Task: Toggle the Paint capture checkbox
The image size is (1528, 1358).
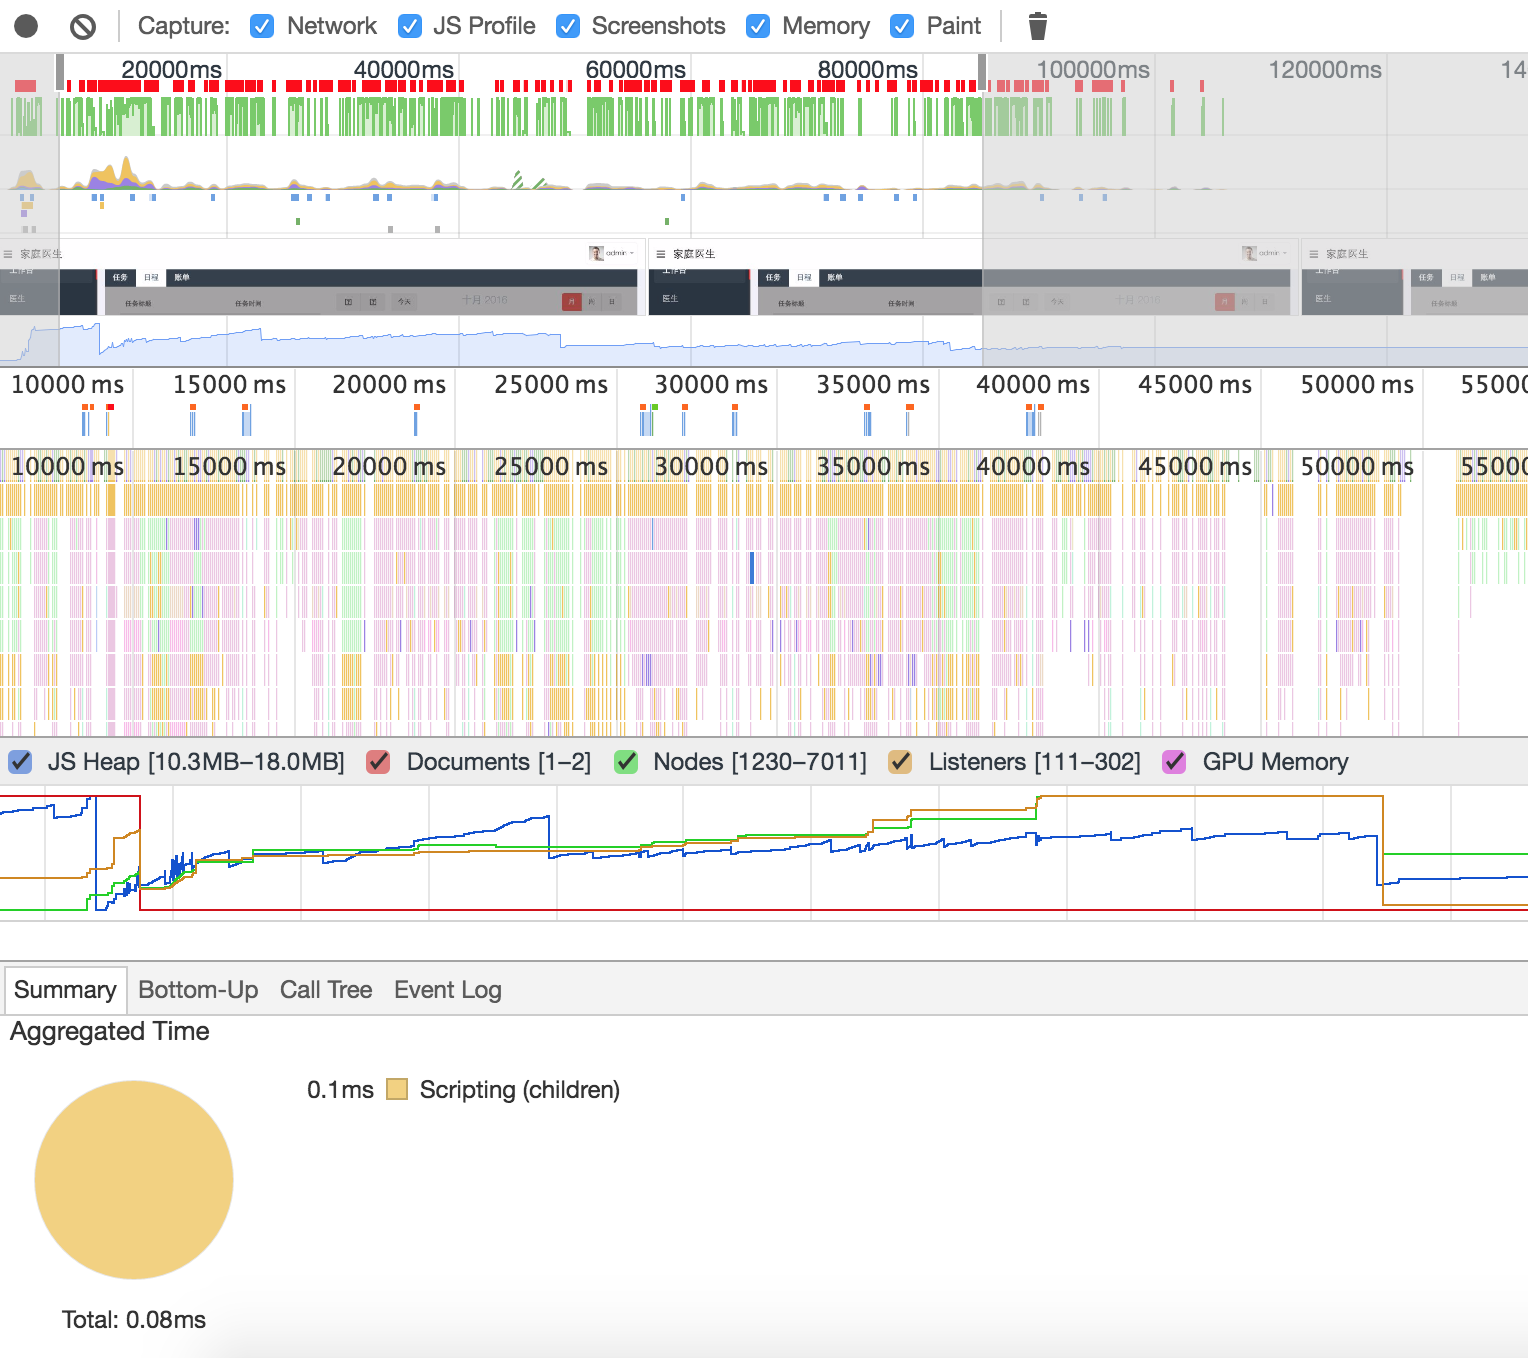Action: tap(902, 26)
